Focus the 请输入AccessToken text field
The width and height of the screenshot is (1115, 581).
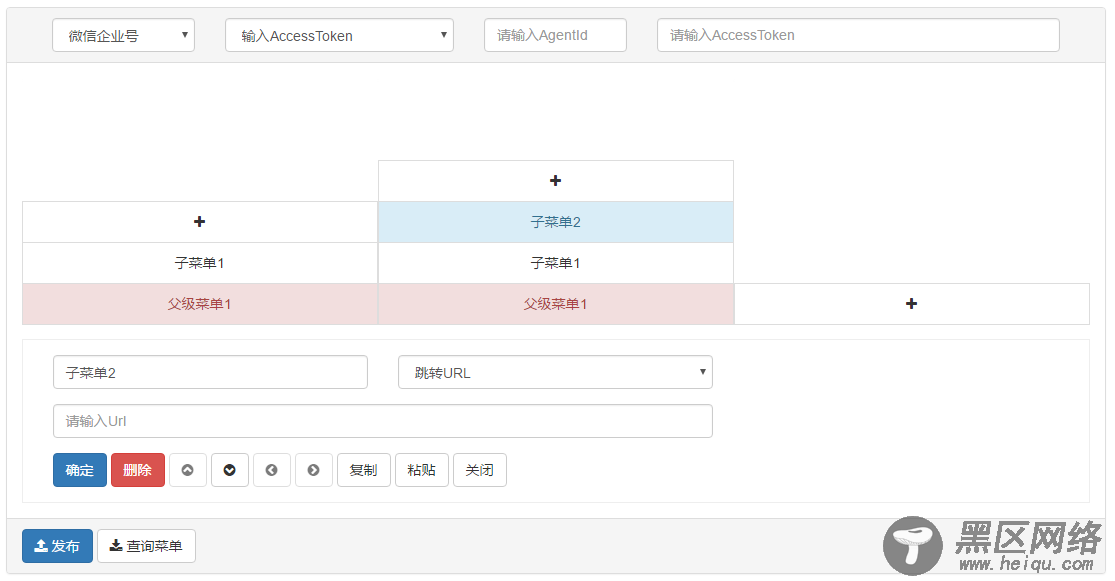(858, 36)
